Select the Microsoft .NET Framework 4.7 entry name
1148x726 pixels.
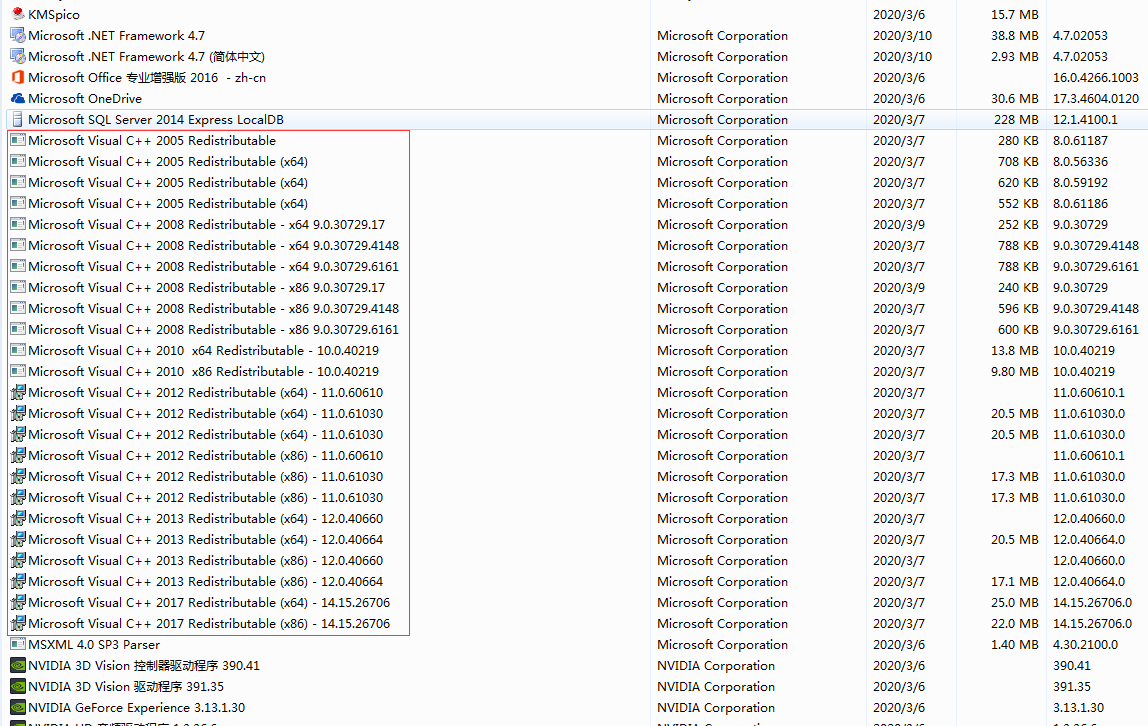116,35
